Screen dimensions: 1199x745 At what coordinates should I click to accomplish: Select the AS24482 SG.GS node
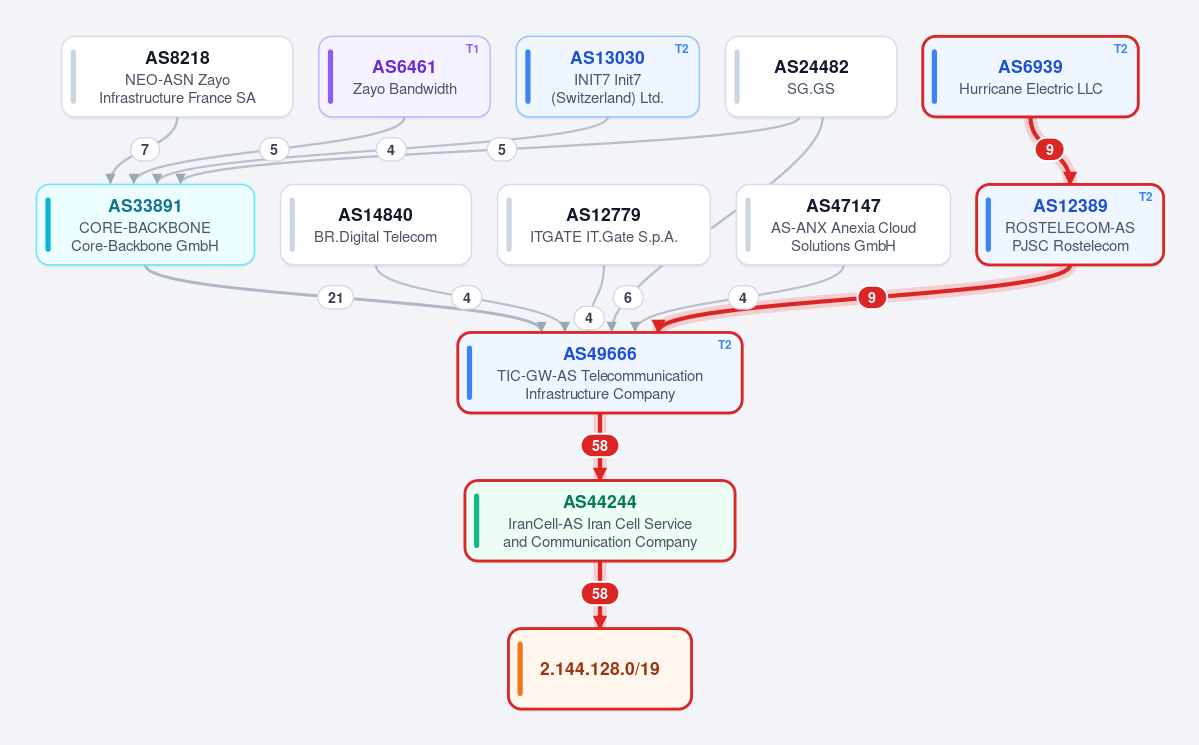pyautogui.click(x=811, y=76)
